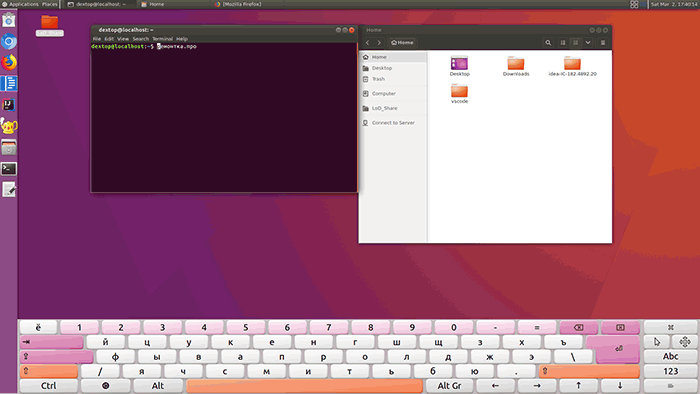Click Connect to Server in the sidebar
700x394 pixels.
pos(394,123)
